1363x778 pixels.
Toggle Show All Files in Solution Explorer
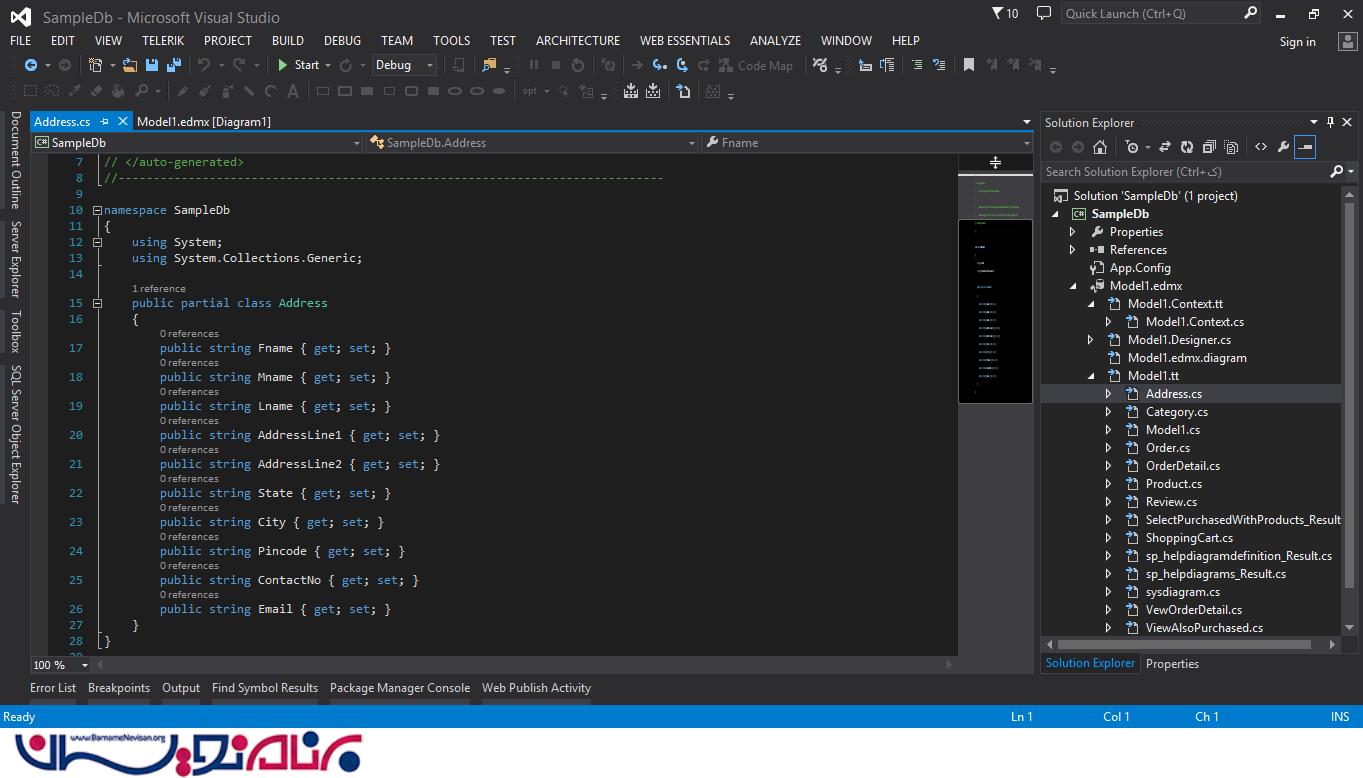(1231, 147)
